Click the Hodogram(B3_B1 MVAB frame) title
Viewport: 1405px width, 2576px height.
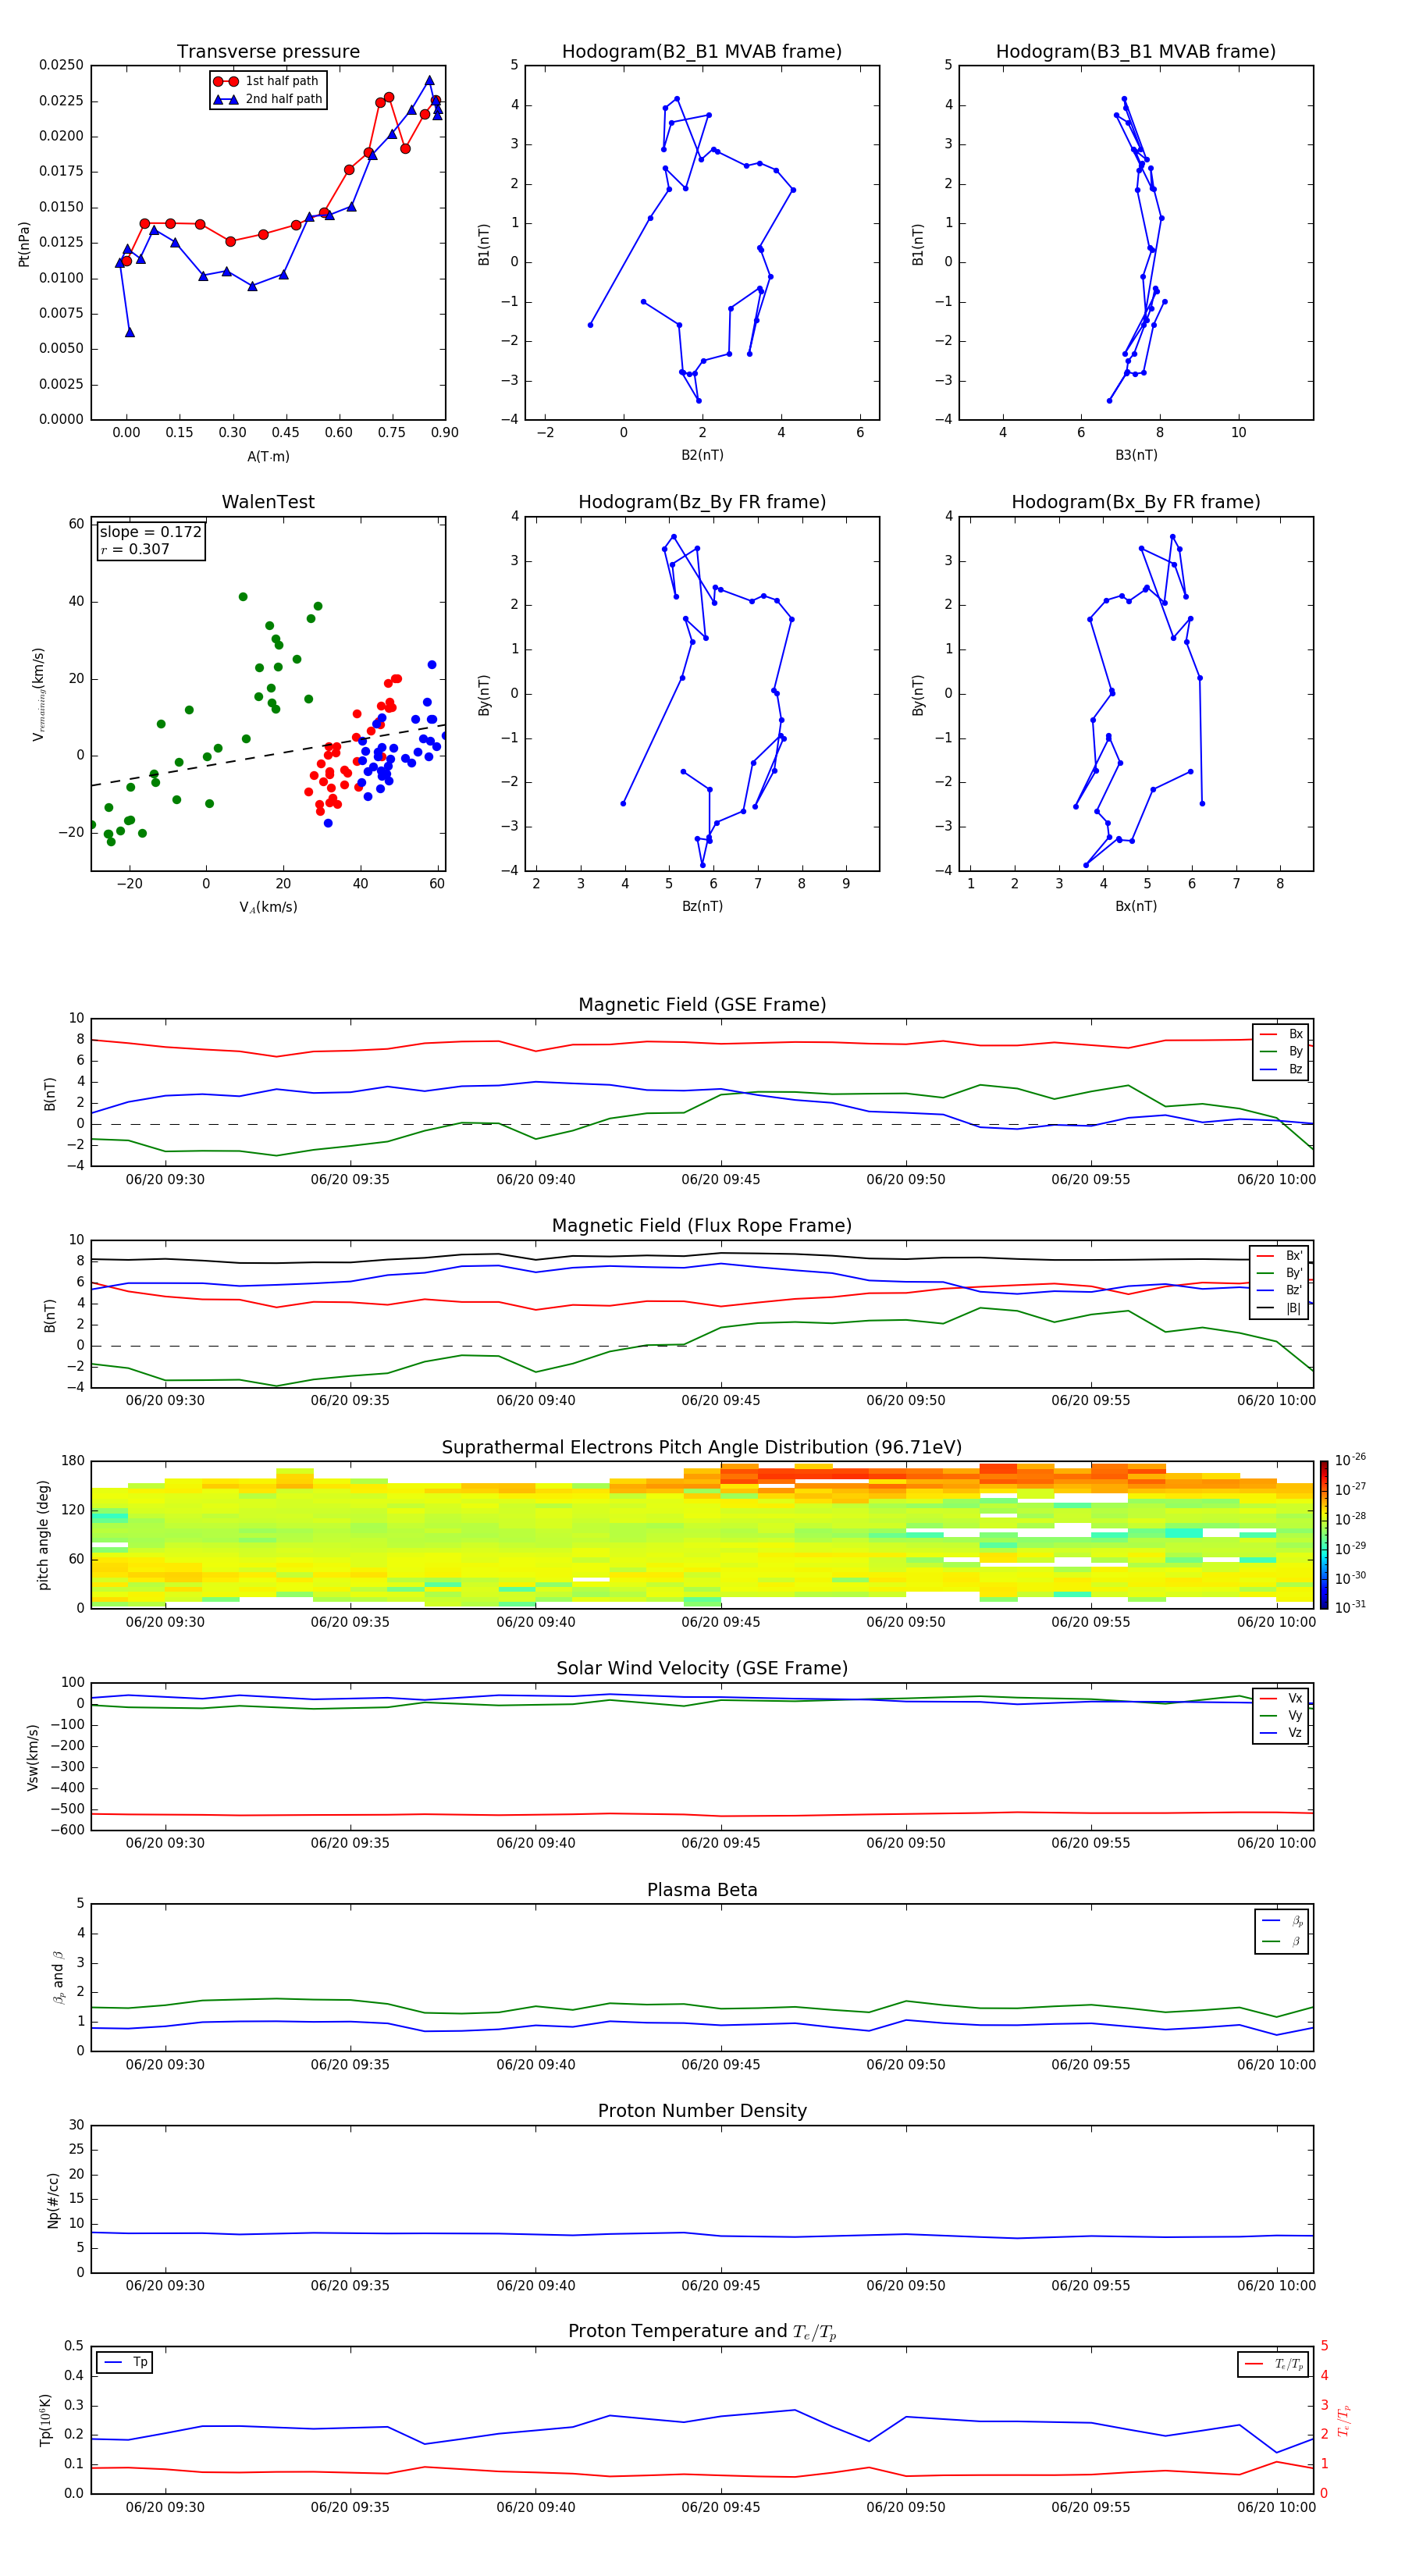1136,51
